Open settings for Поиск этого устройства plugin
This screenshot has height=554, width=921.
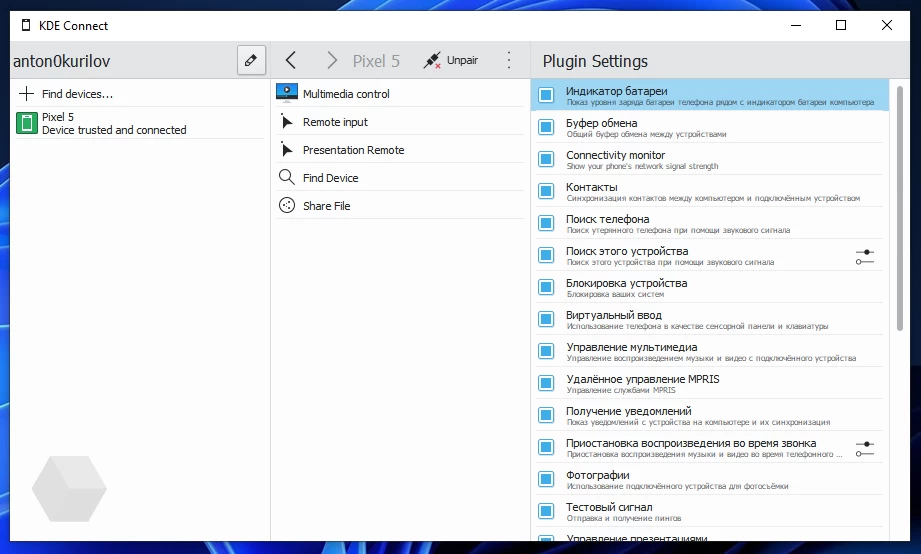(x=865, y=257)
